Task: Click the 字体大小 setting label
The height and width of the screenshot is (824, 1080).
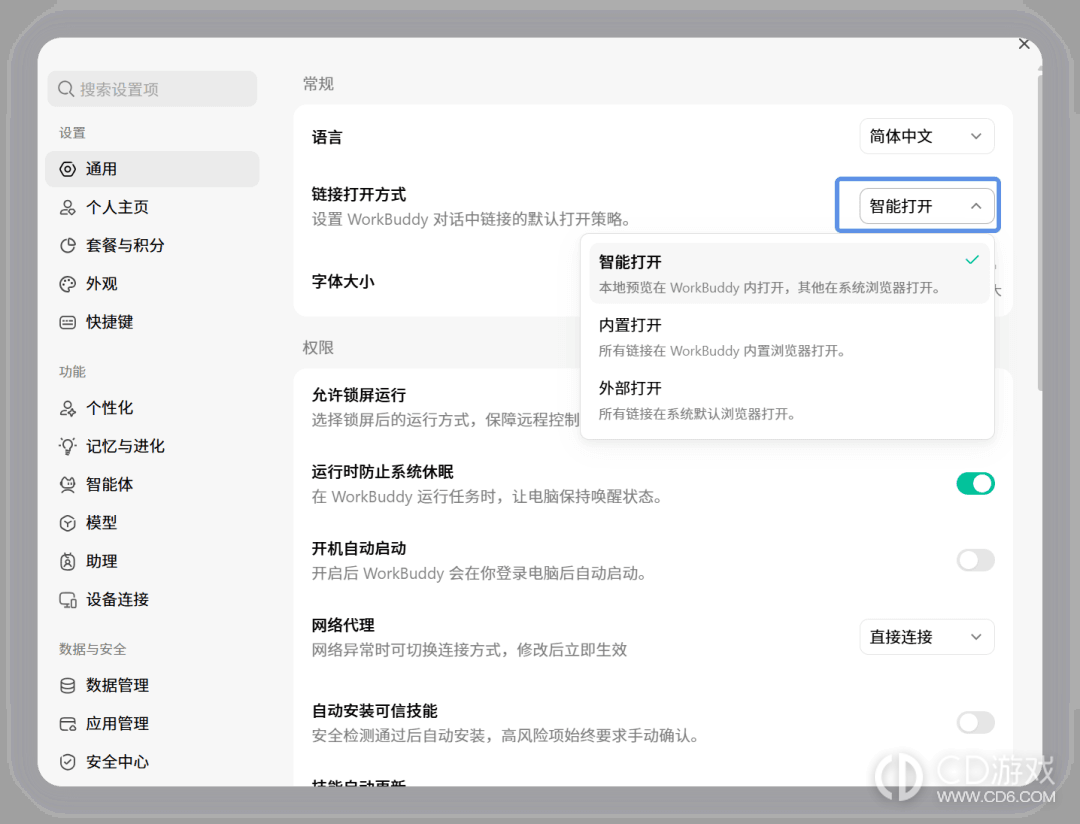Action: click(x=343, y=281)
